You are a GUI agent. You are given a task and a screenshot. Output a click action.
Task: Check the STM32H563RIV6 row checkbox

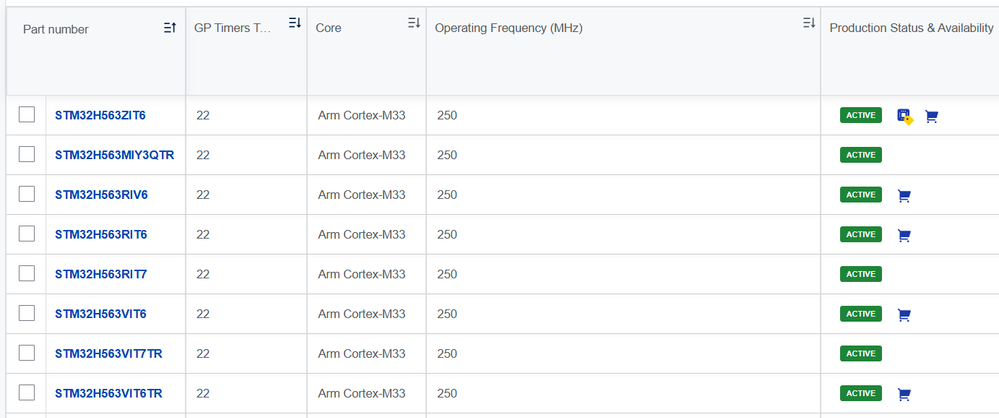point(27,194)
